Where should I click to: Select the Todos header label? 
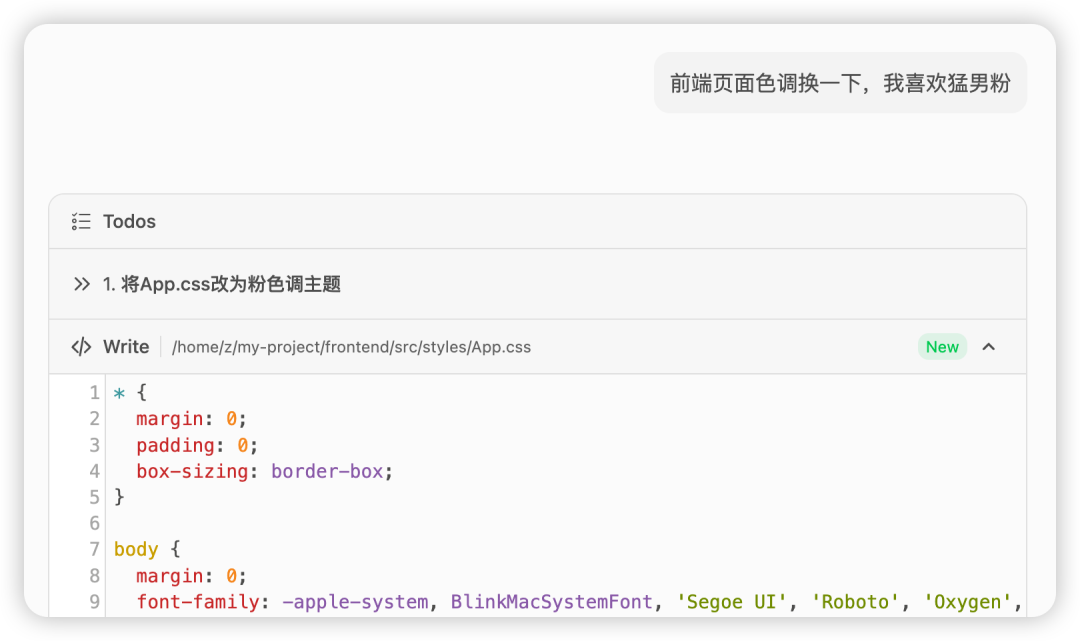[130, 221]
